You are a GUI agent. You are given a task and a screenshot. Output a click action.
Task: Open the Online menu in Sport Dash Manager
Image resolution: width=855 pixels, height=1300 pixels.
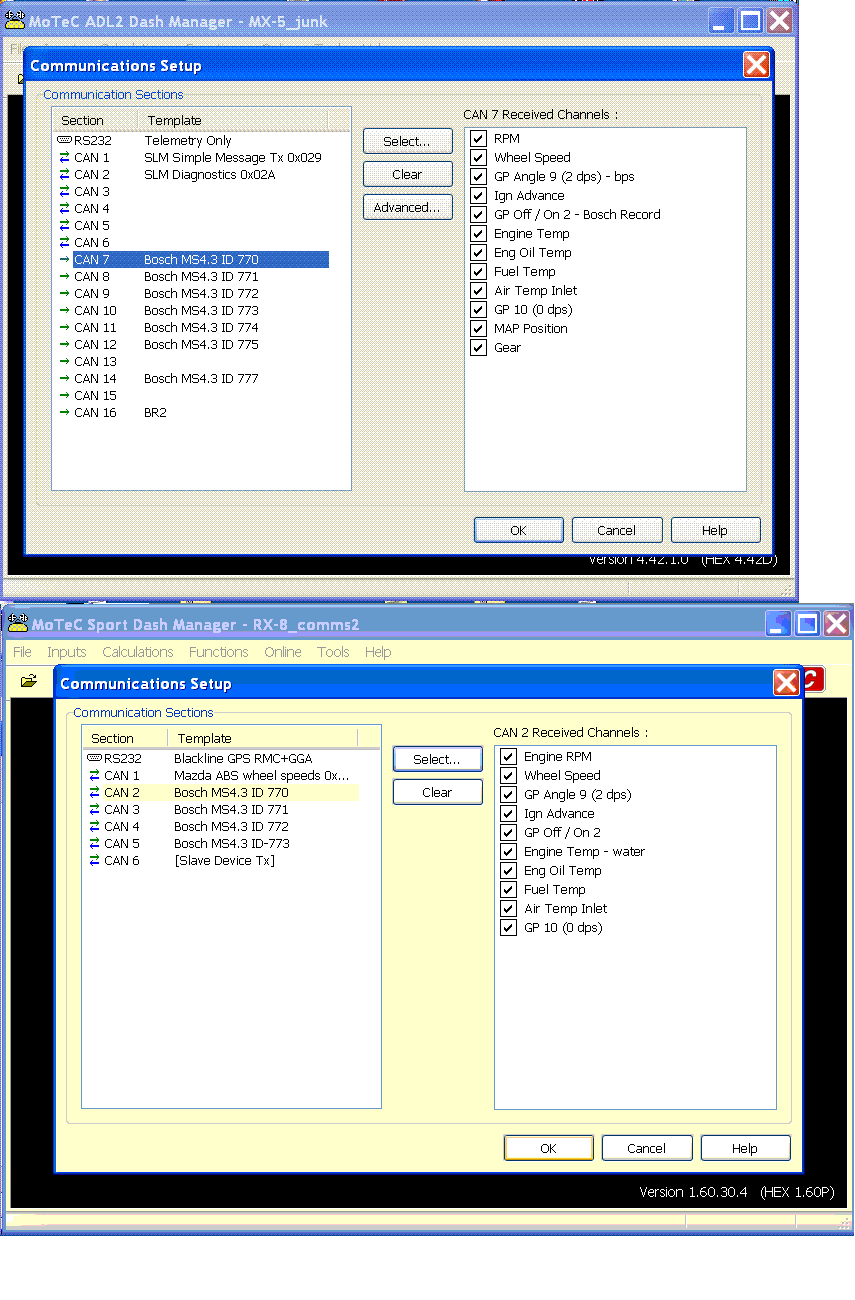[x=282, y=652]
